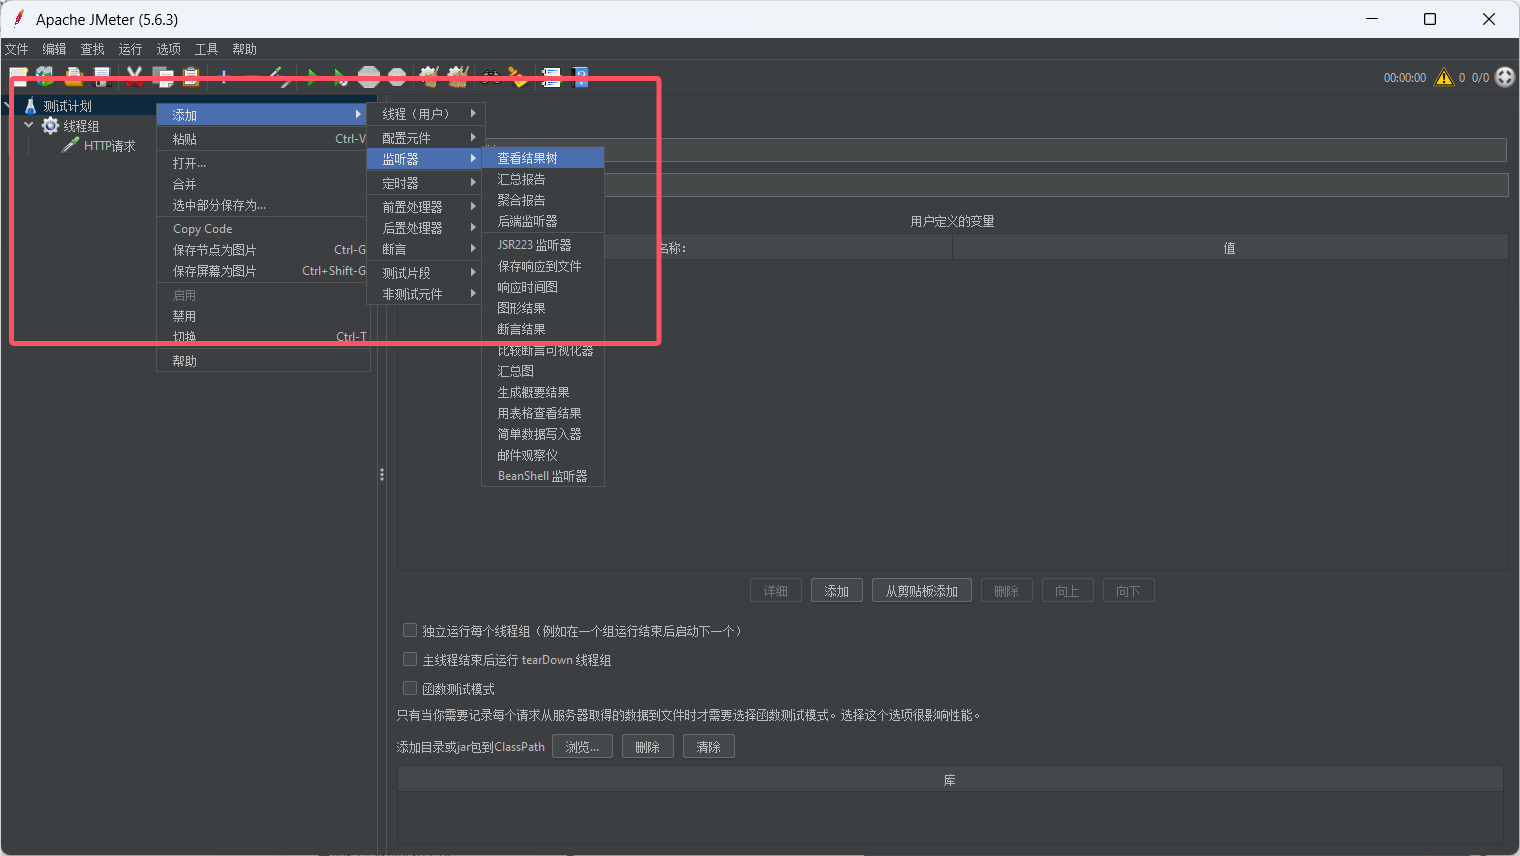Select 聚合报告 listener
Image resolution: width=1520 pixels, height=856 pixels.
tap(543, 200)
